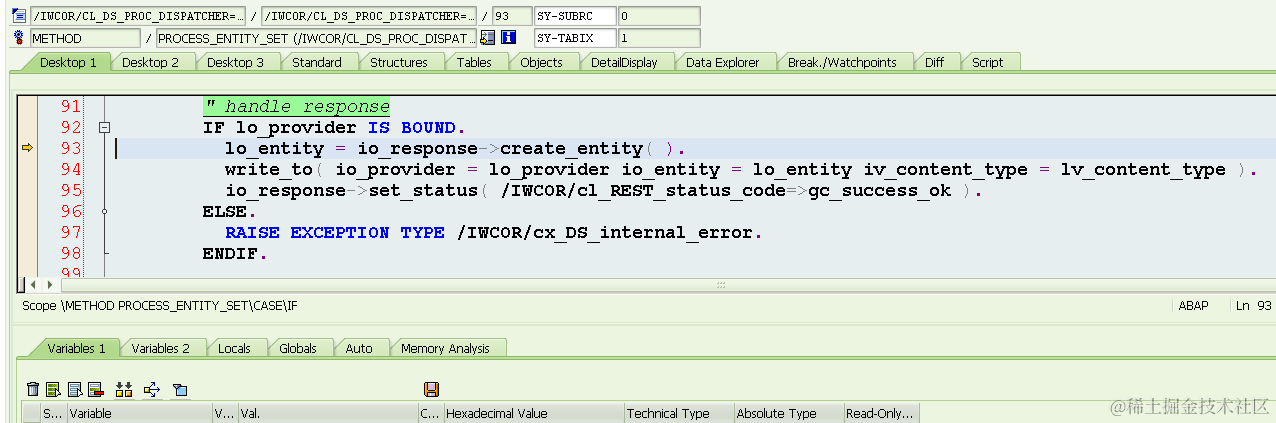This screenshot has width=1276, height=423.
Task: Switch to the Diff tab
Action: point(934,62)
